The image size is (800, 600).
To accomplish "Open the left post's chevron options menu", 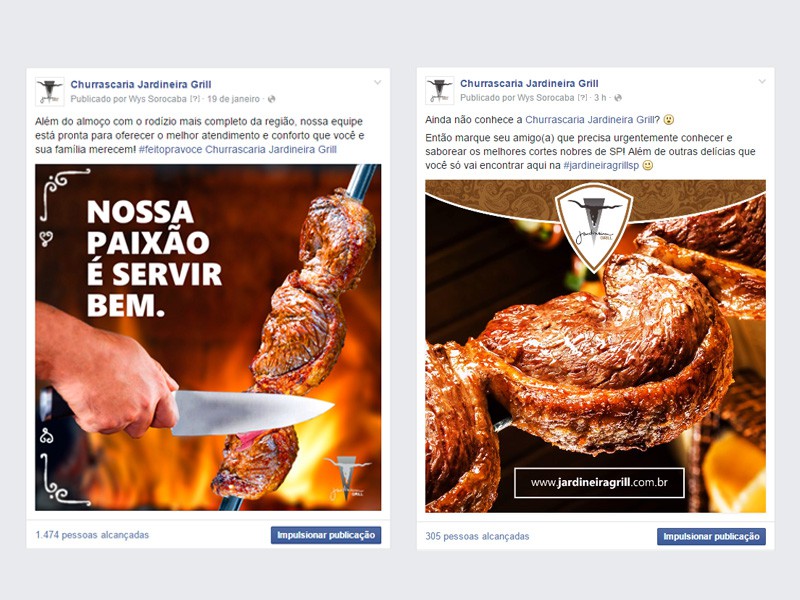I will coord(378,82).
